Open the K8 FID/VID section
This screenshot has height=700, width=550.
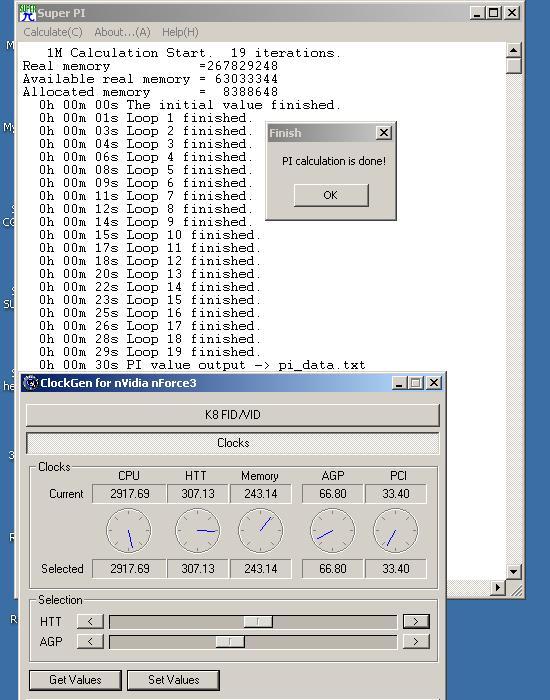[233, 415]
